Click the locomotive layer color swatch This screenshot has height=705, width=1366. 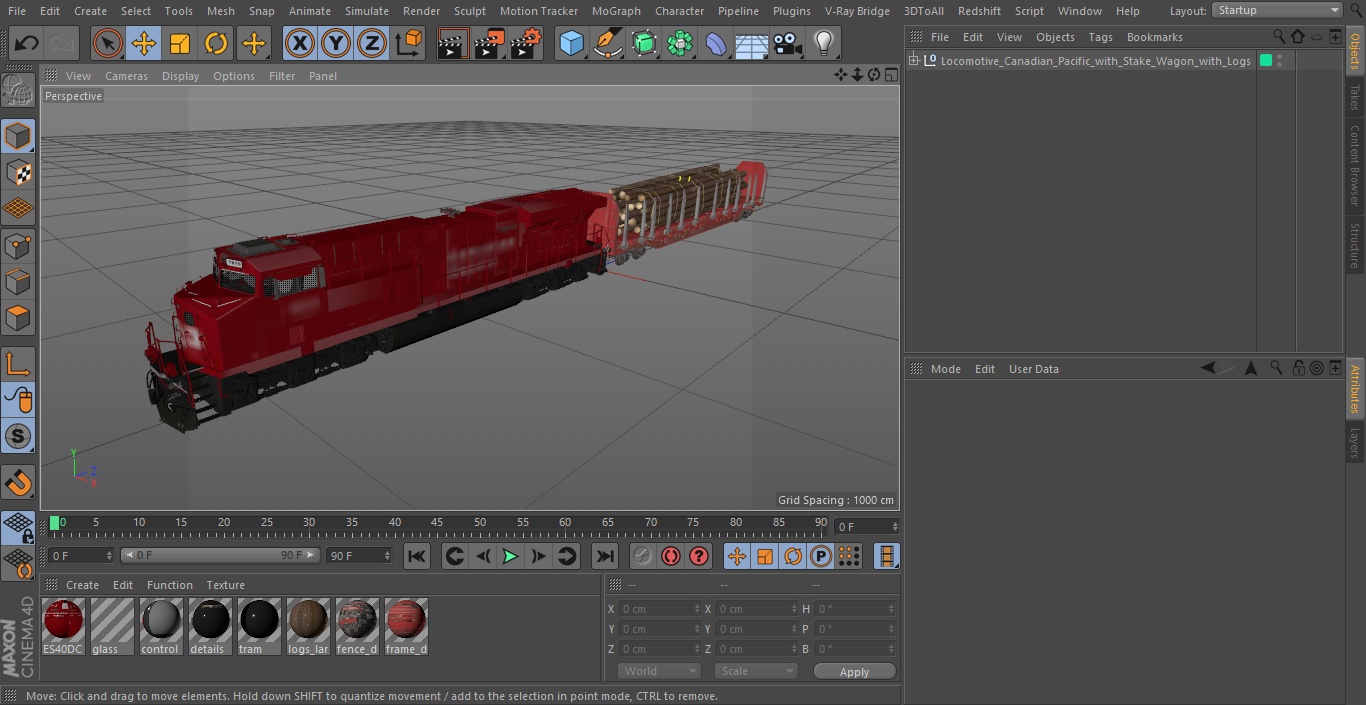1265,61
